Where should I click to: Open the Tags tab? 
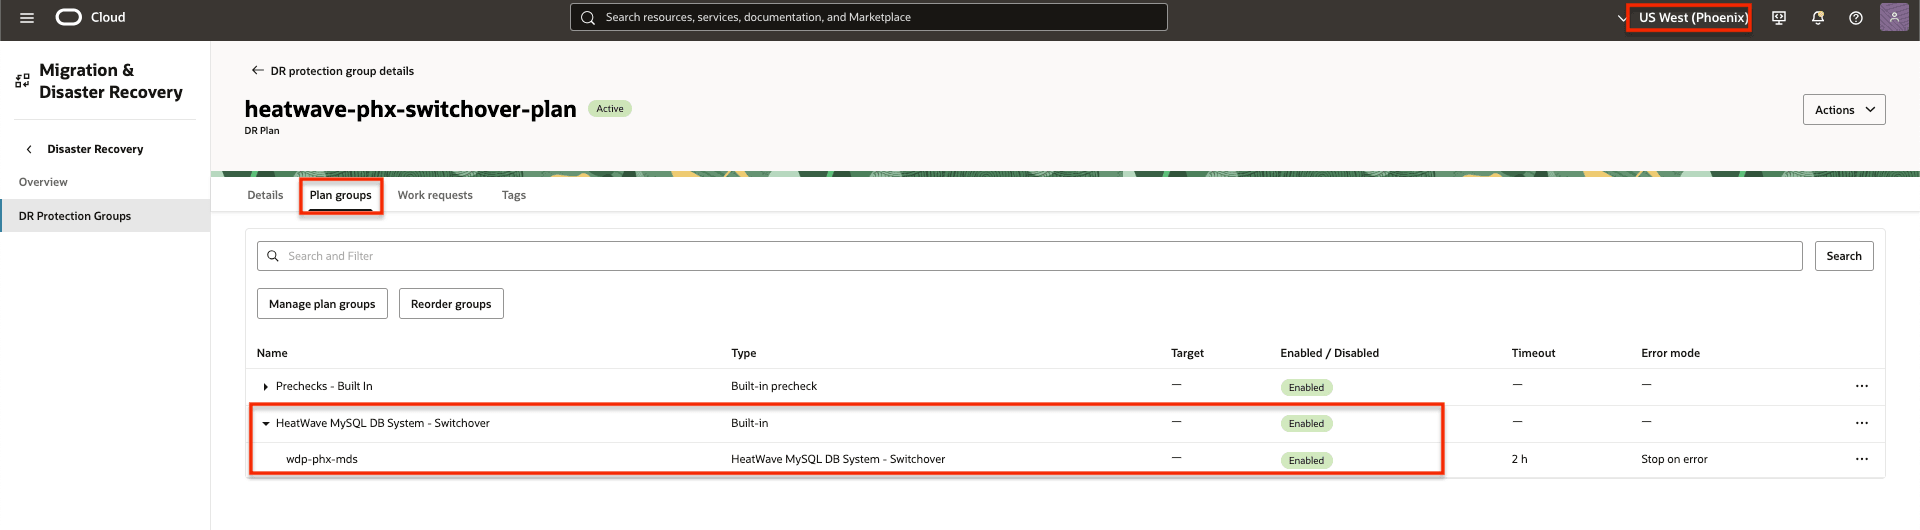pos(514,195)
